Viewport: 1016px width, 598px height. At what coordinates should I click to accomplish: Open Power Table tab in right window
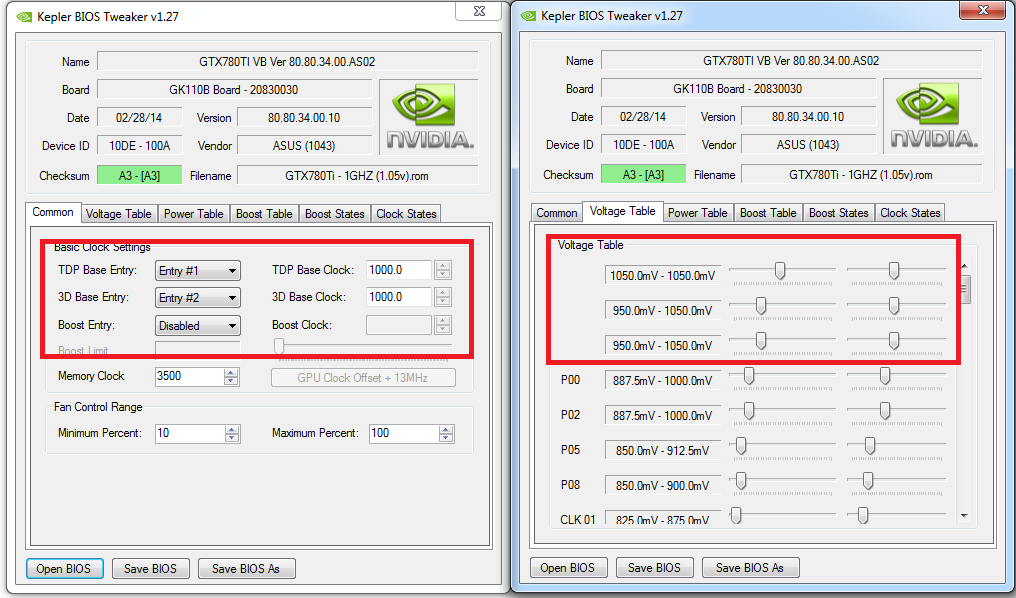698,213
